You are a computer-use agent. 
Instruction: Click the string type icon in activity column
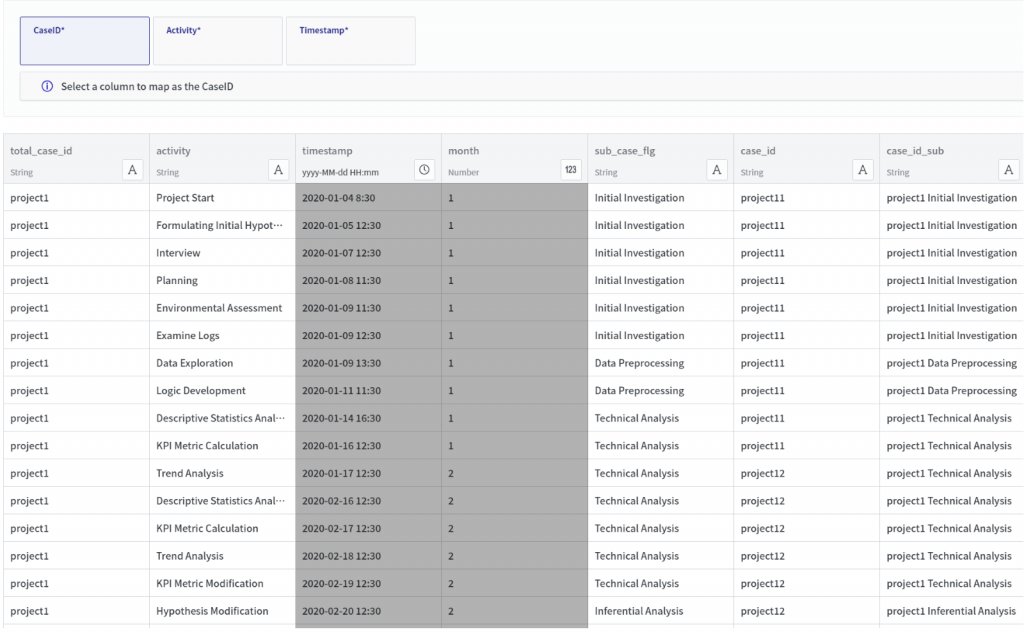point(279,170)
